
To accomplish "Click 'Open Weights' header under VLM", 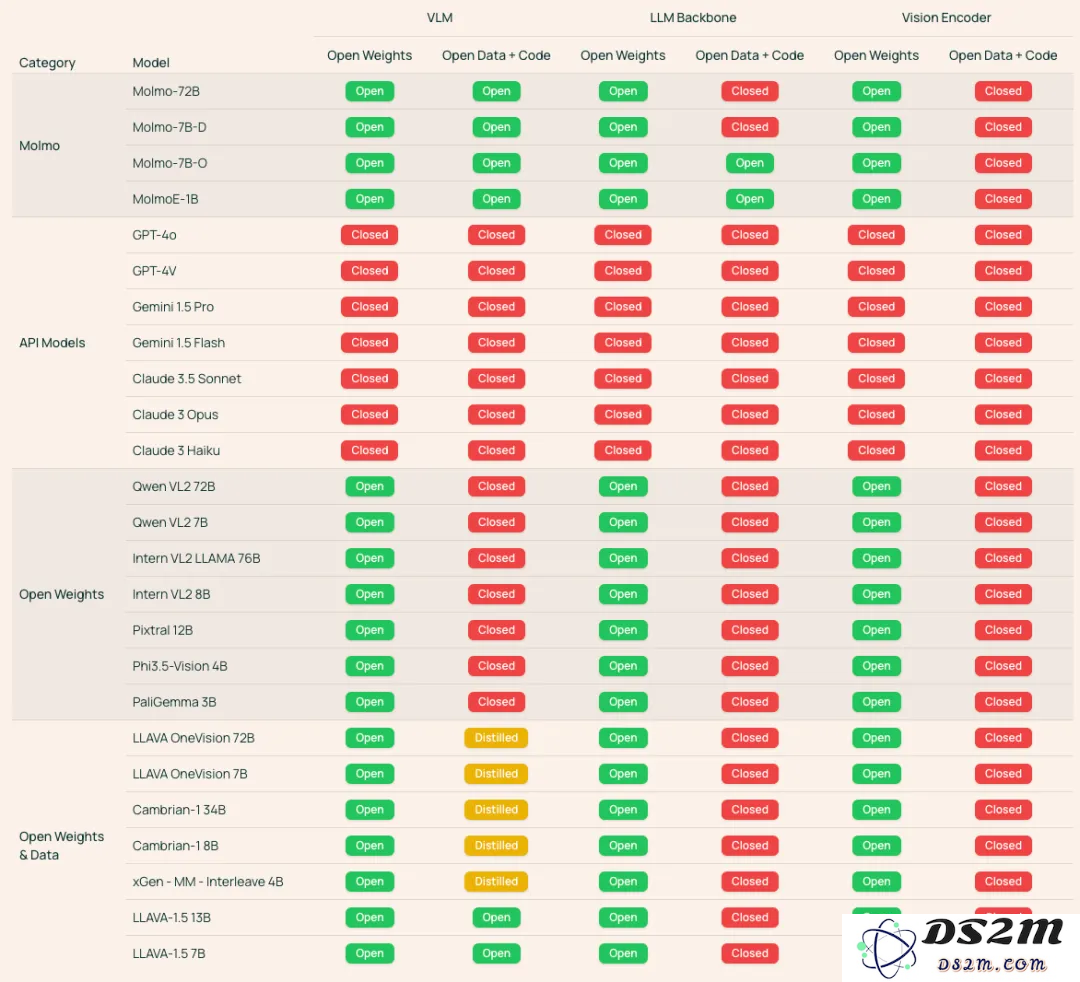I will coord(369,55).
